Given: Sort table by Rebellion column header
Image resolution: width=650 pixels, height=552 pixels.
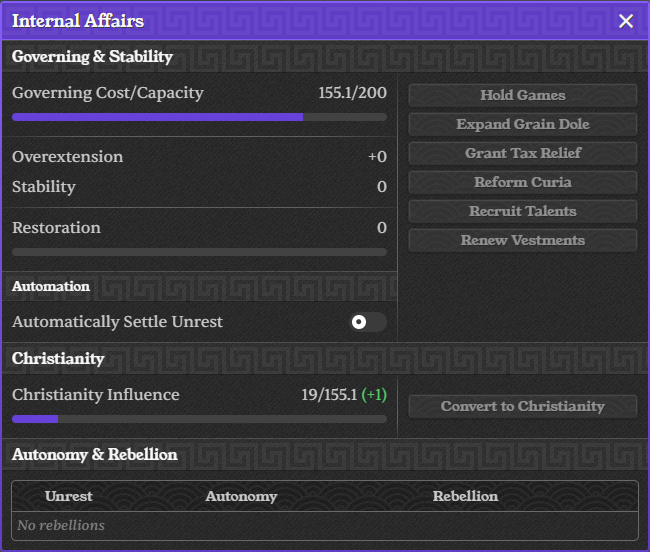Looking at the screenshot, I should click(465, 496).
